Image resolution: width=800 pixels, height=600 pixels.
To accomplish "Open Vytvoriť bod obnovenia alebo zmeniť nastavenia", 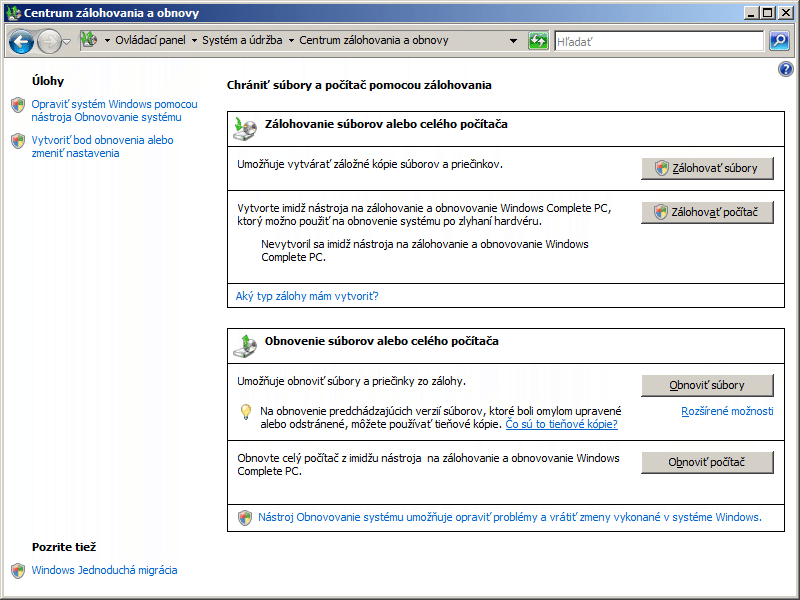I will point(103,146).
